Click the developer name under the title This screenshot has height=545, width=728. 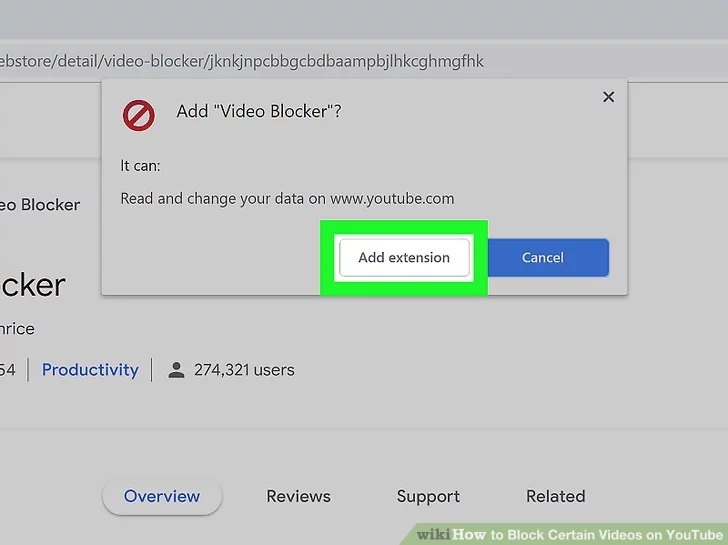[x=17, y=328]
